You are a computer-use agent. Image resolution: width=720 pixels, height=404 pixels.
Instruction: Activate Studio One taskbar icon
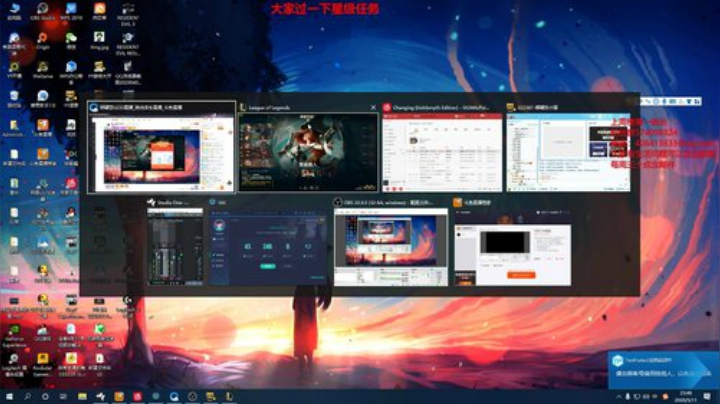(x=101, y=396)
